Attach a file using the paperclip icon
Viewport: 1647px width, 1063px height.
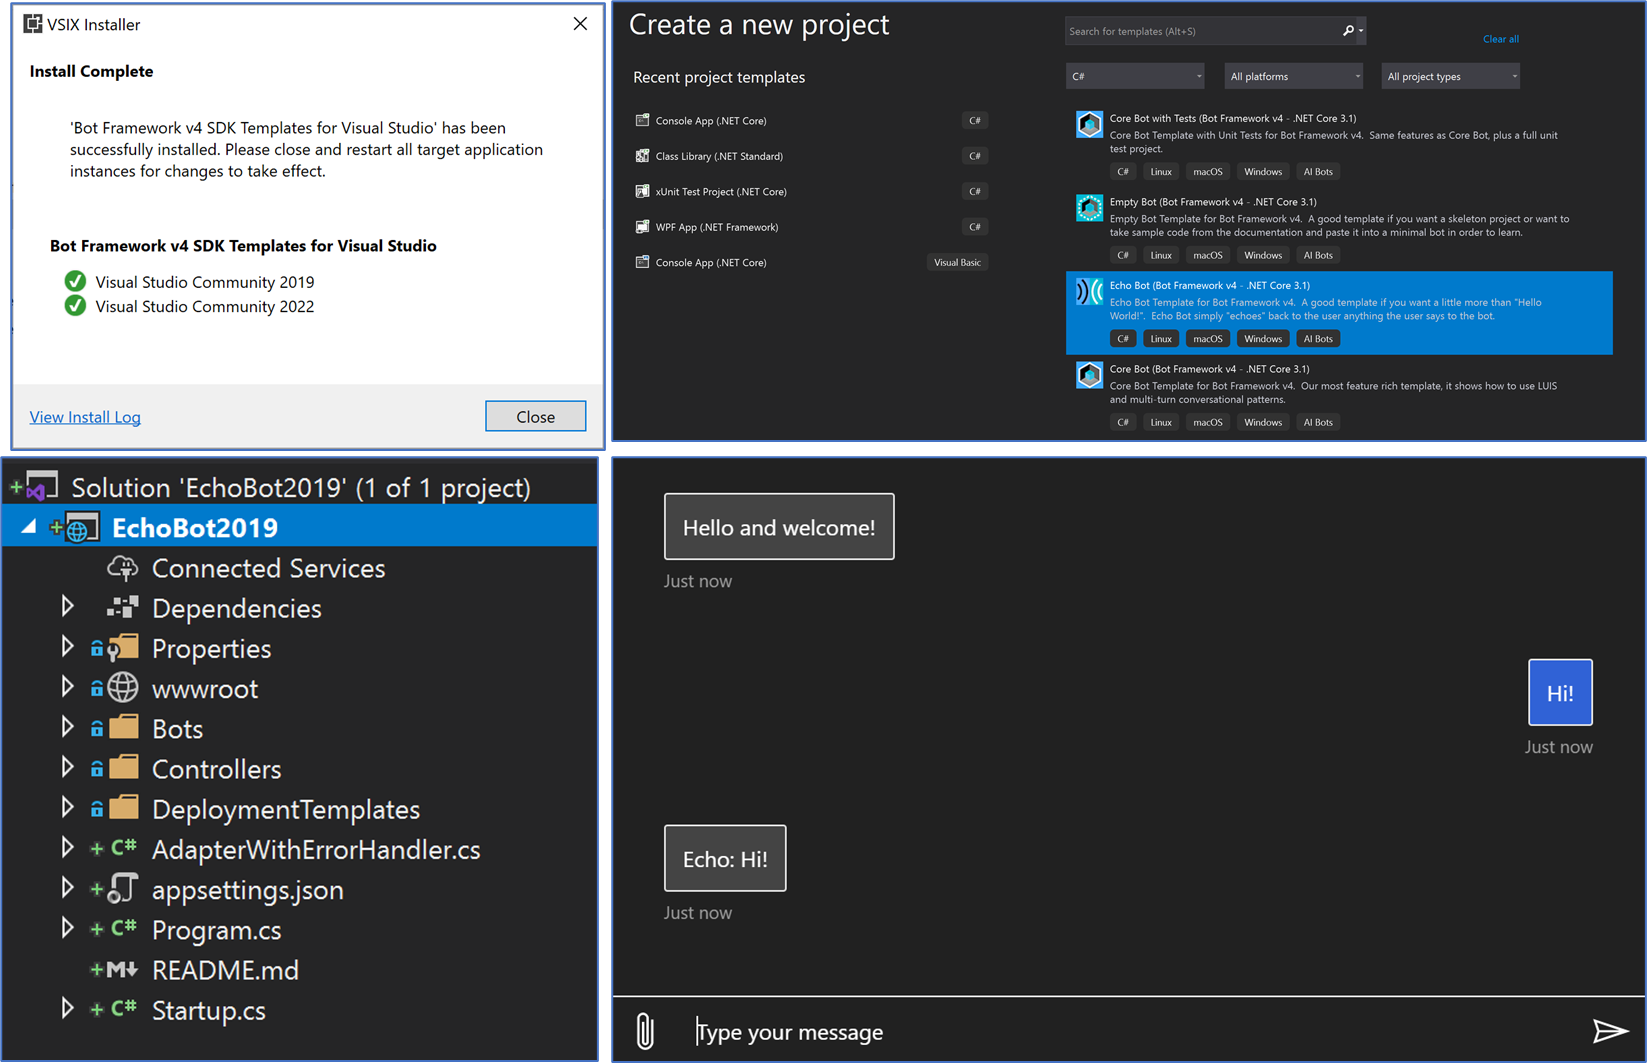(644, 1030)
